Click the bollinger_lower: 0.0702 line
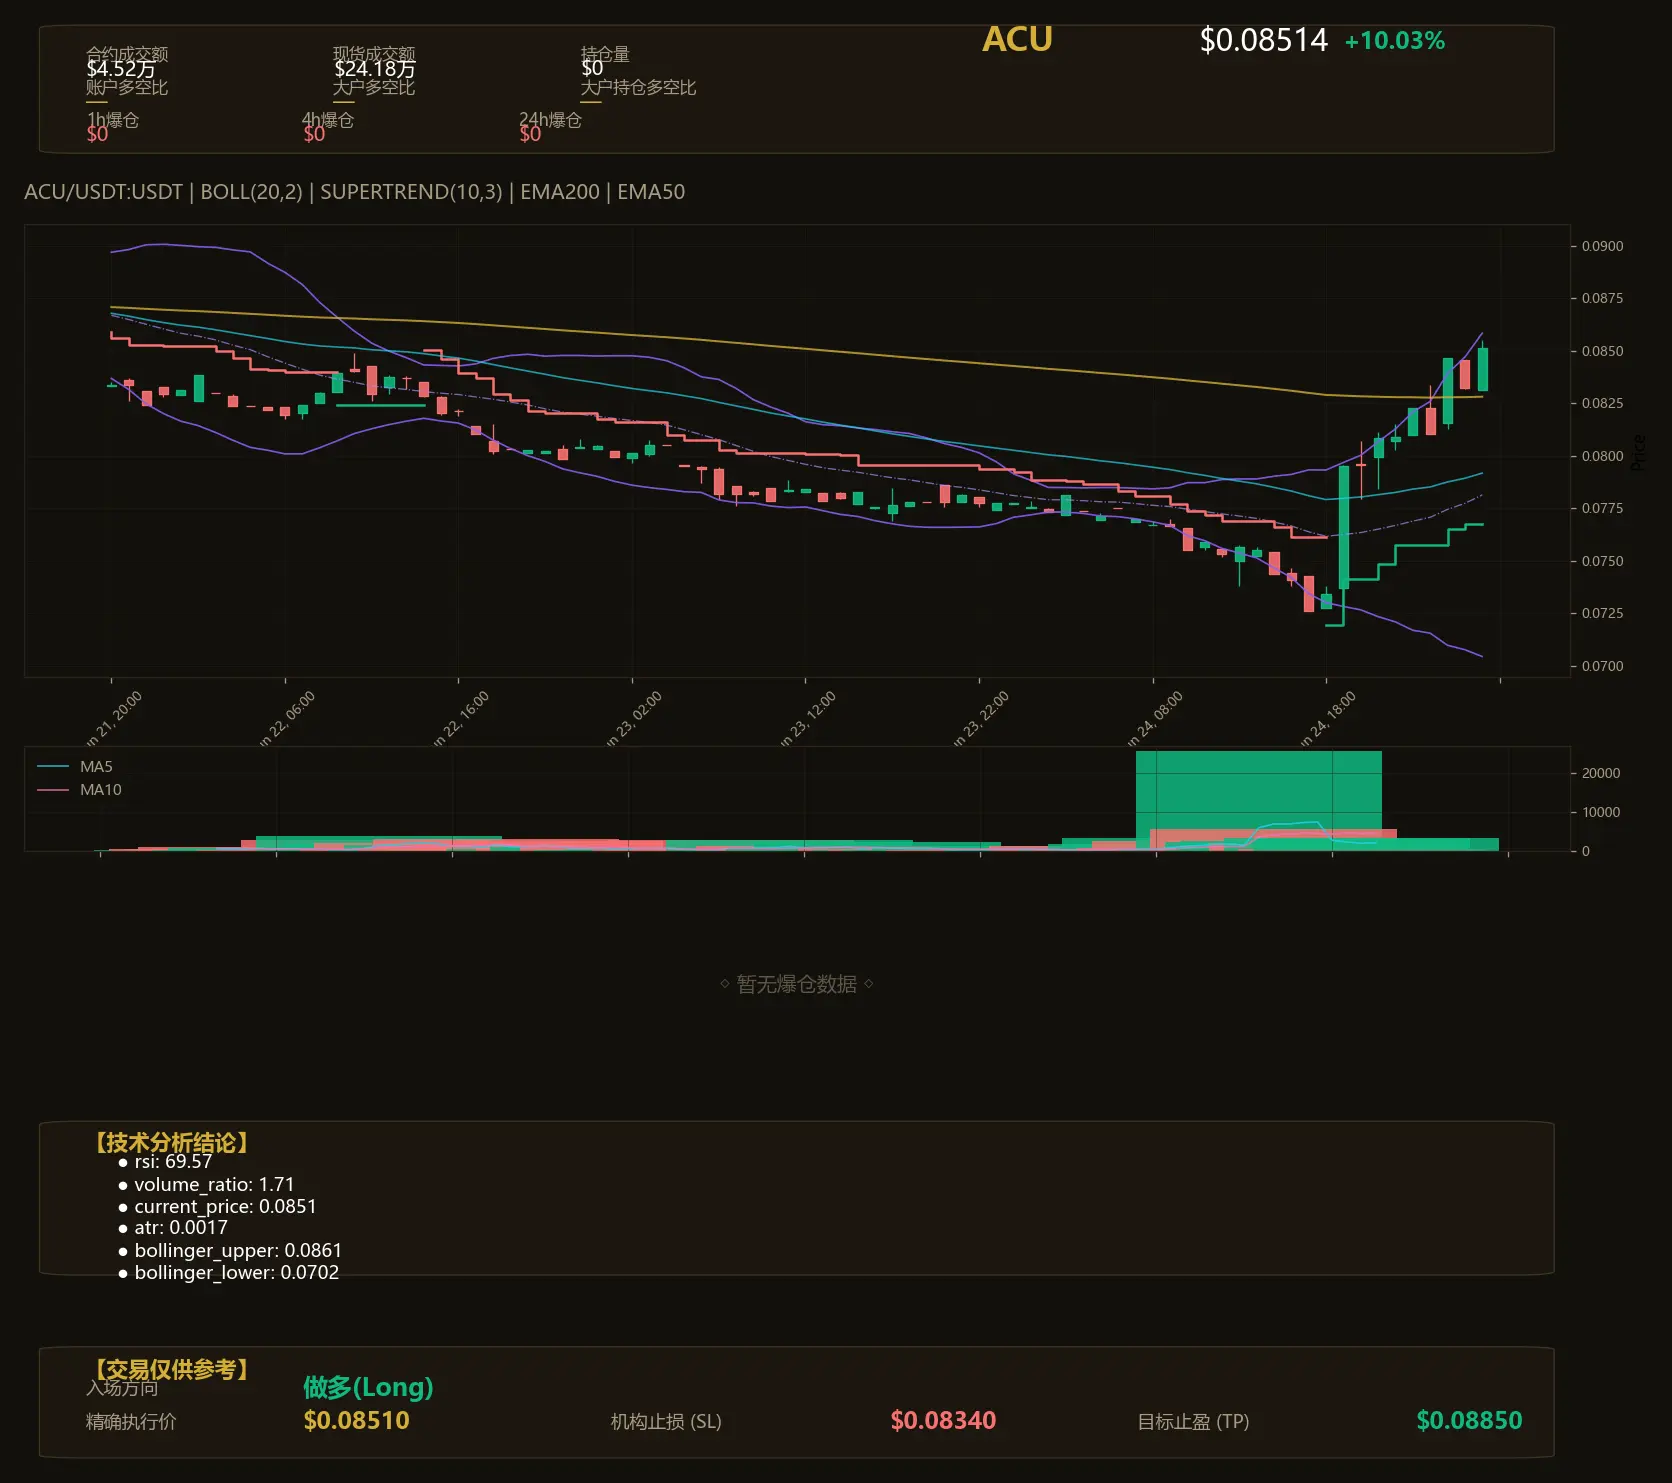The height and width of the screenshot is (1483, 1672). 228,1273
